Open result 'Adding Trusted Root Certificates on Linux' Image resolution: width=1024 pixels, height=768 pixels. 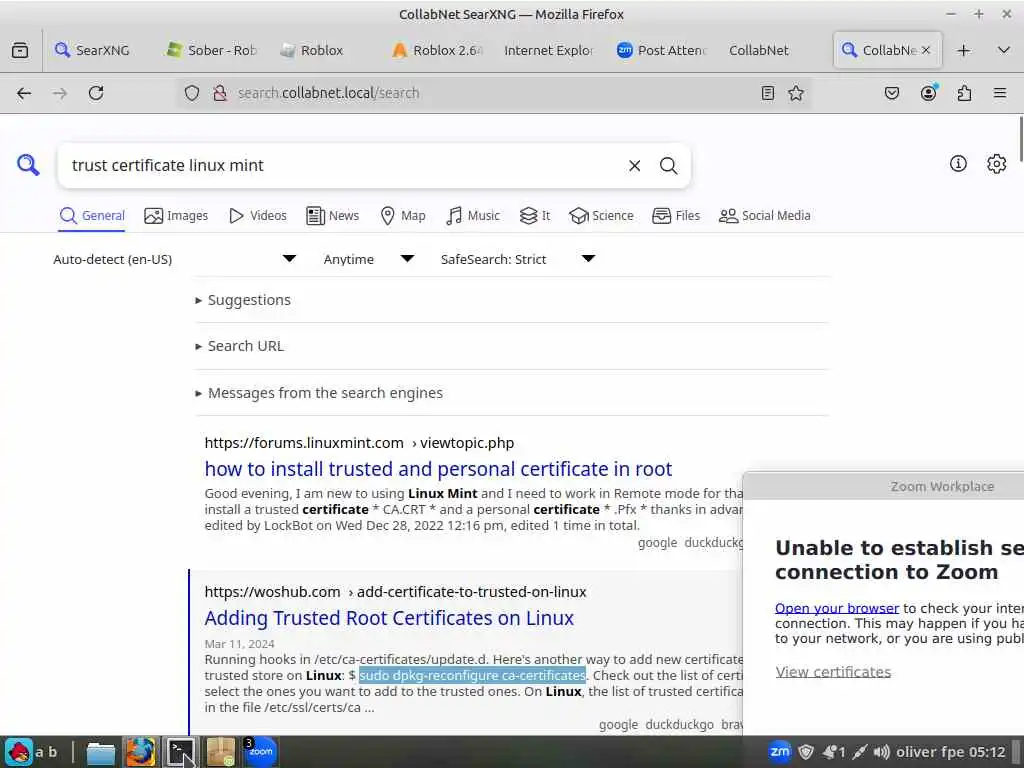click(x=389, y=618)
